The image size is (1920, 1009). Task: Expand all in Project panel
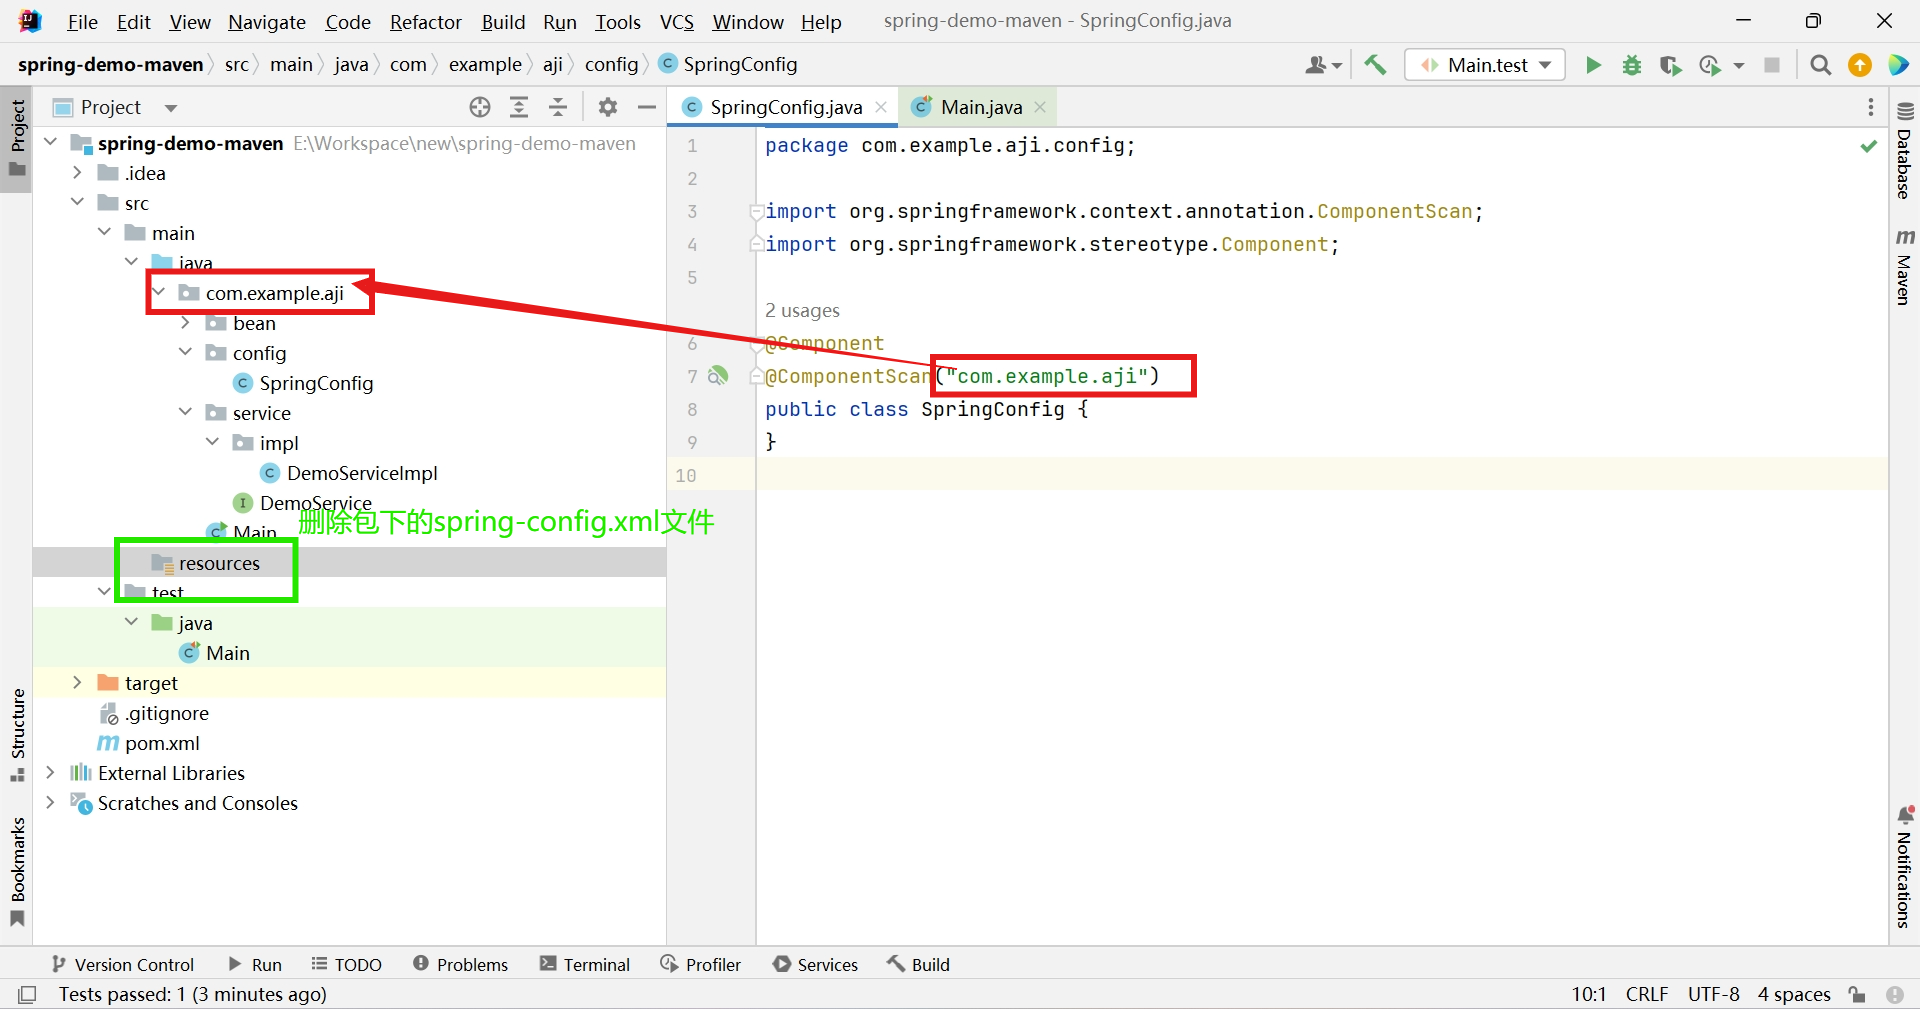coord(519,107)
